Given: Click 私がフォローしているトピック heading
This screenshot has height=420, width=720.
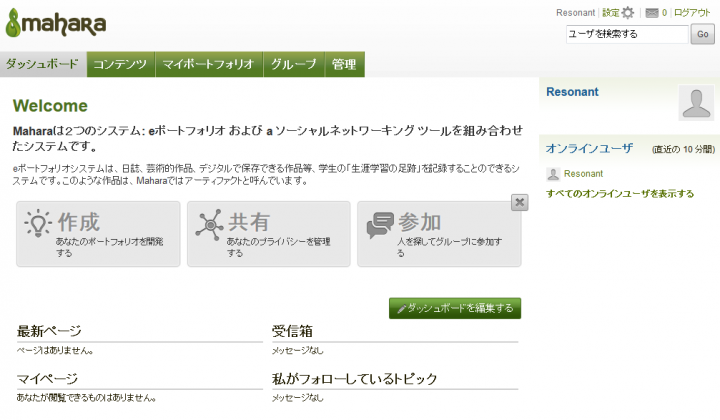Looking at the screenshot, I should [x=354, y=379].
